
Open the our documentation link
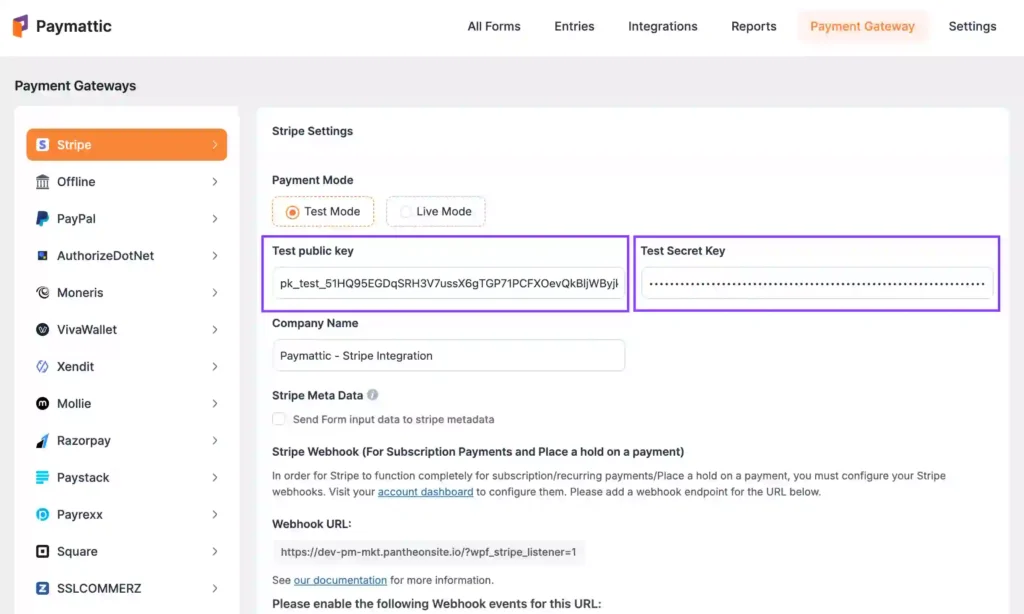coord(340,580)
